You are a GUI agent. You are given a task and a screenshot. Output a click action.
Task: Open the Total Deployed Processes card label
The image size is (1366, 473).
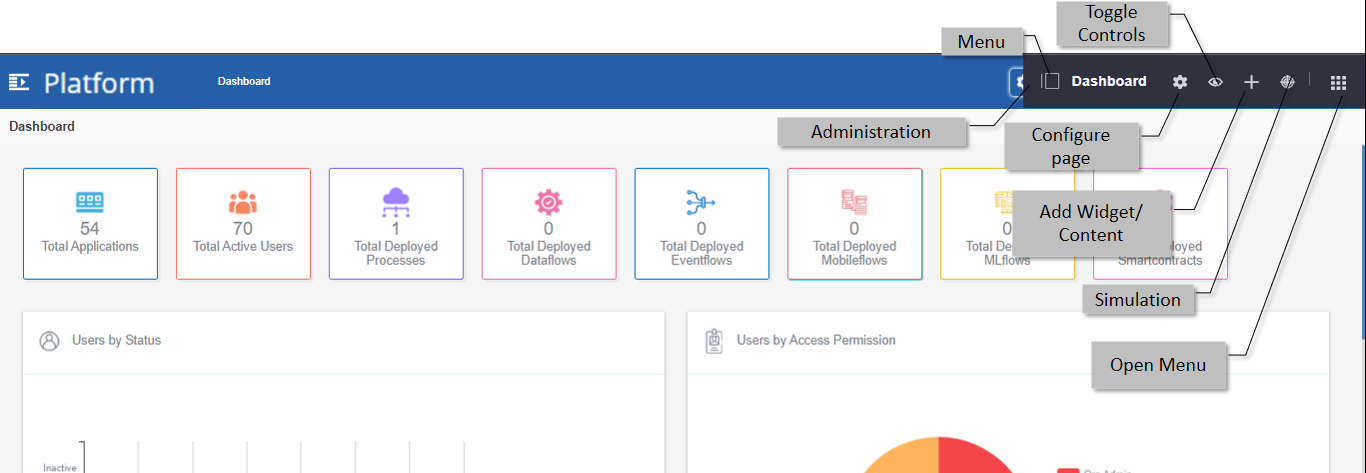pos(396,253)
